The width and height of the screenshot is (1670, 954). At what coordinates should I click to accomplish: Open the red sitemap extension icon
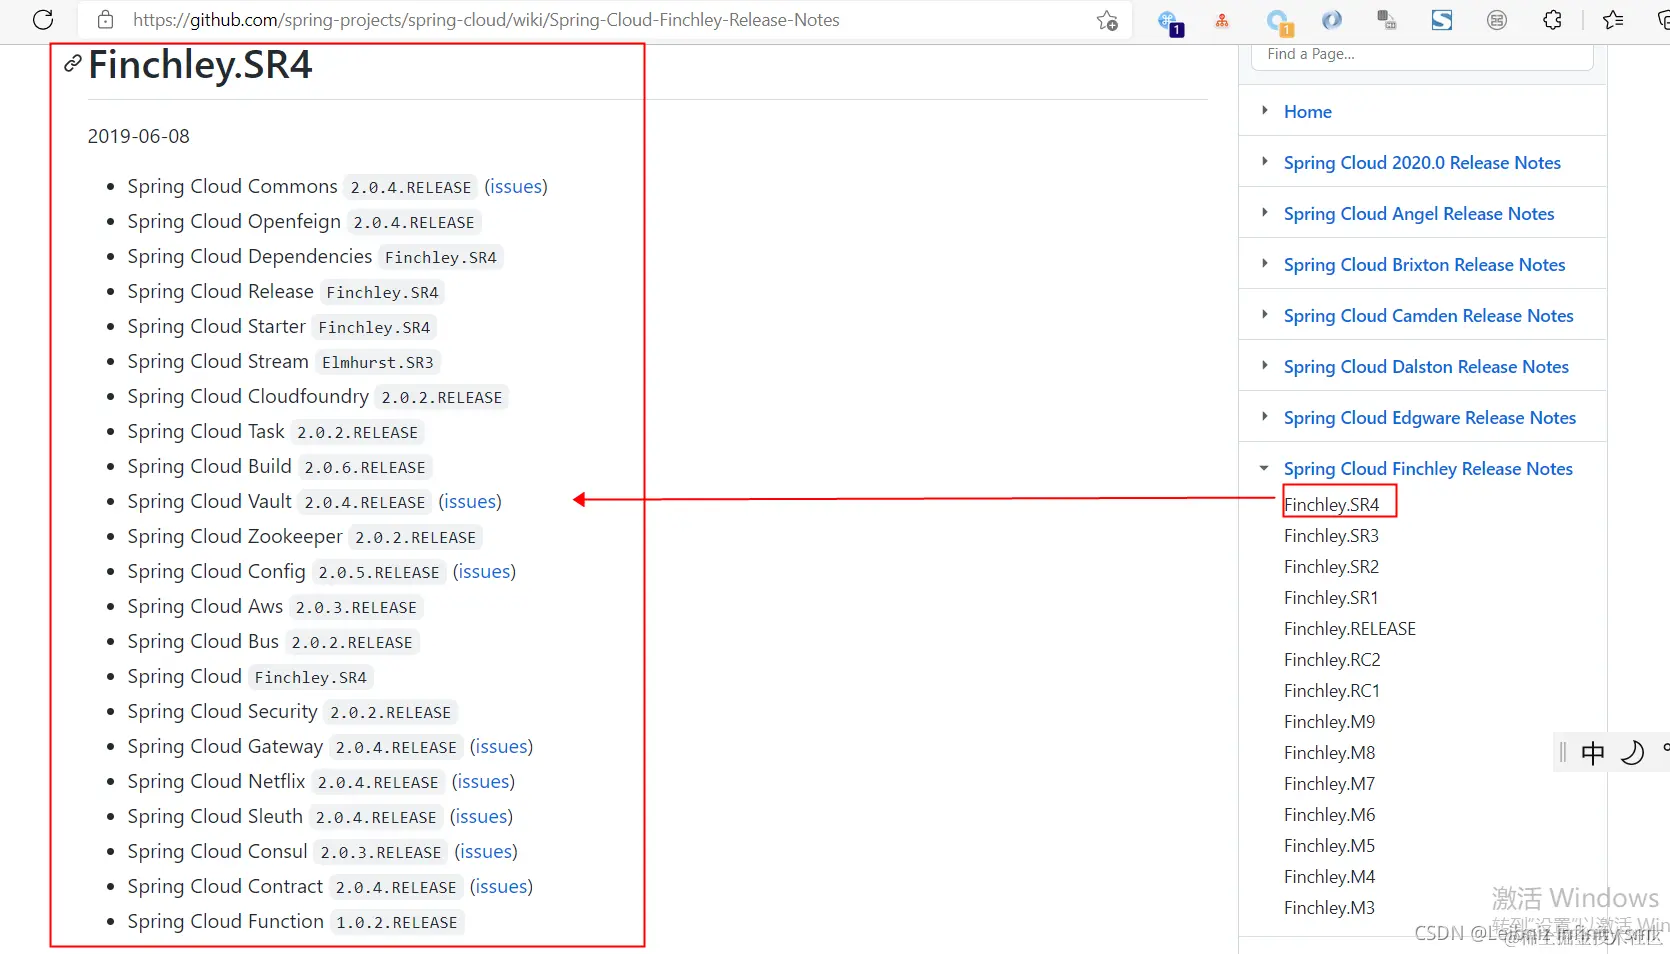[x=1222, y=20]
